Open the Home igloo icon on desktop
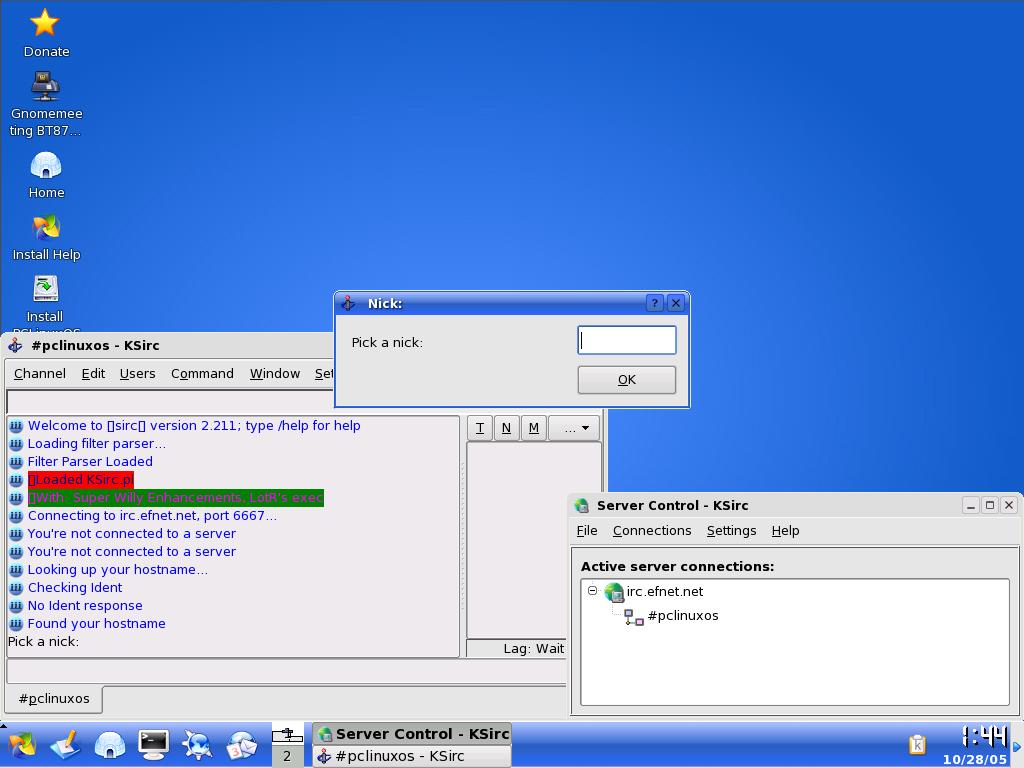Screen dimensions: 1024x768 click(45, 165)
